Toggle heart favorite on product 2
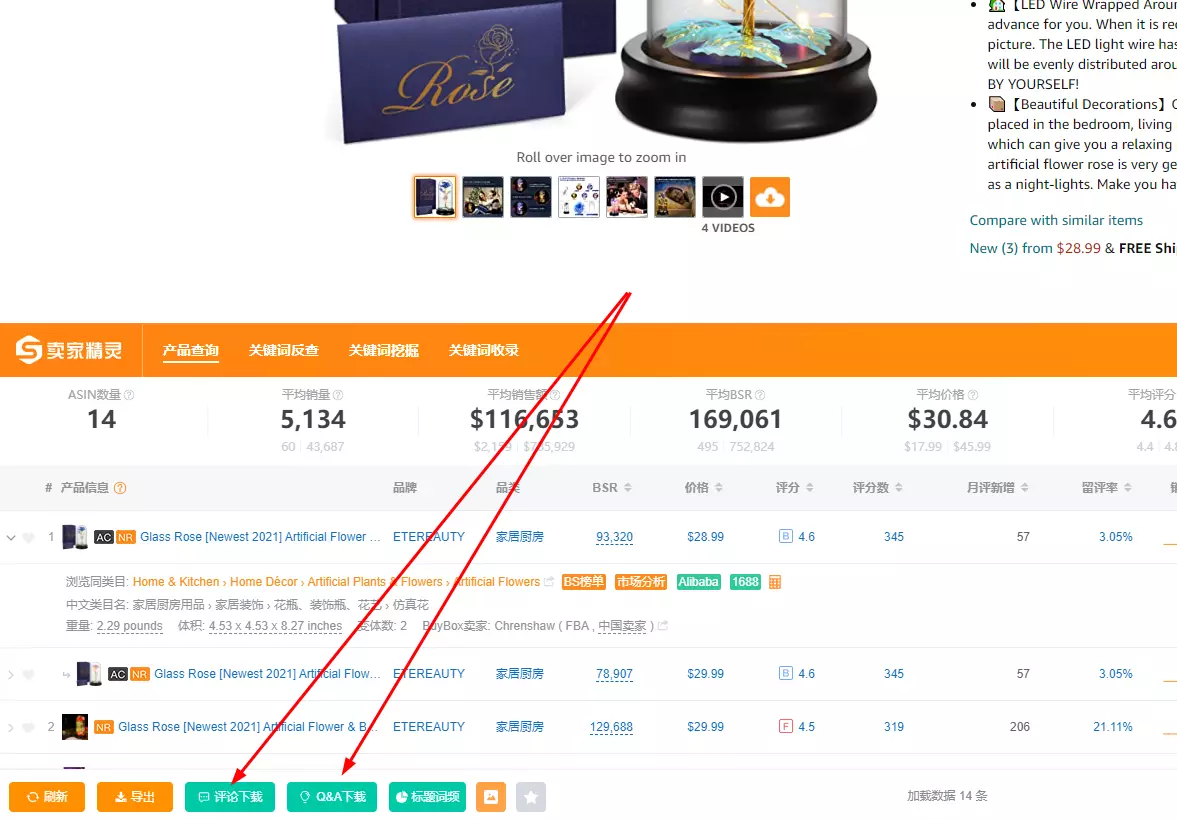 point(29,728)
